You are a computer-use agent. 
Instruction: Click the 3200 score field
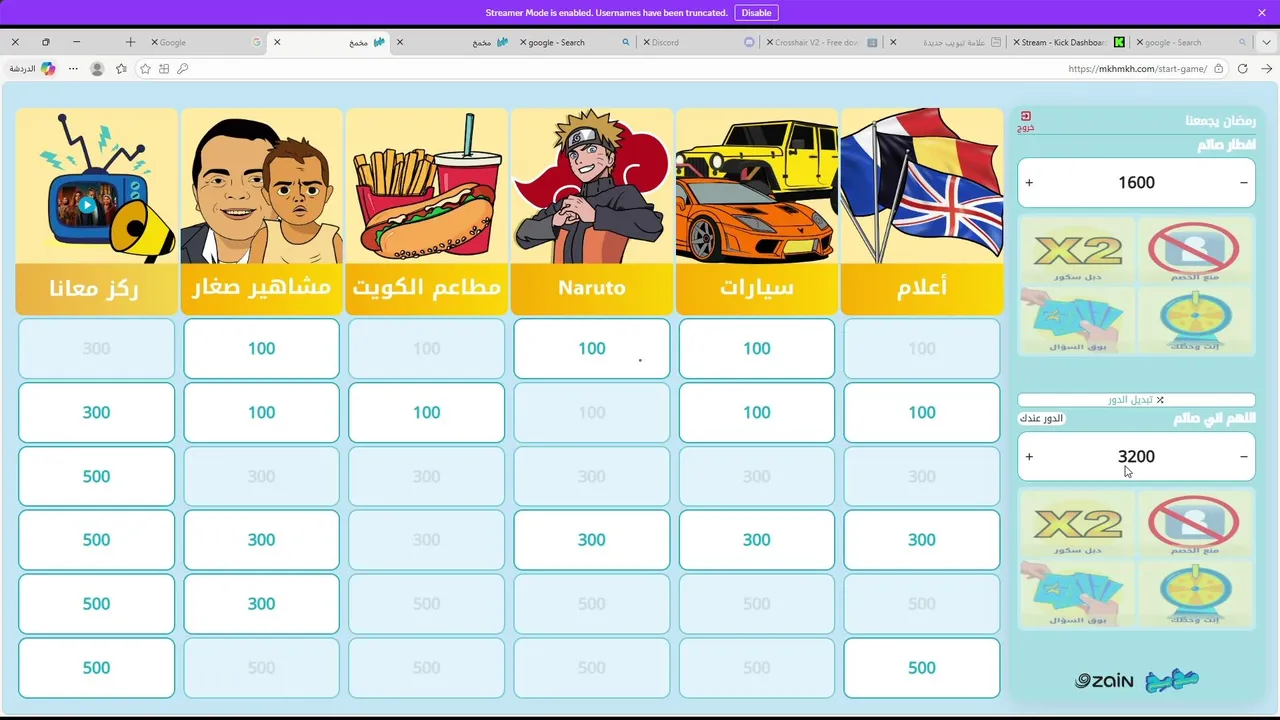tap(1136, 457)
